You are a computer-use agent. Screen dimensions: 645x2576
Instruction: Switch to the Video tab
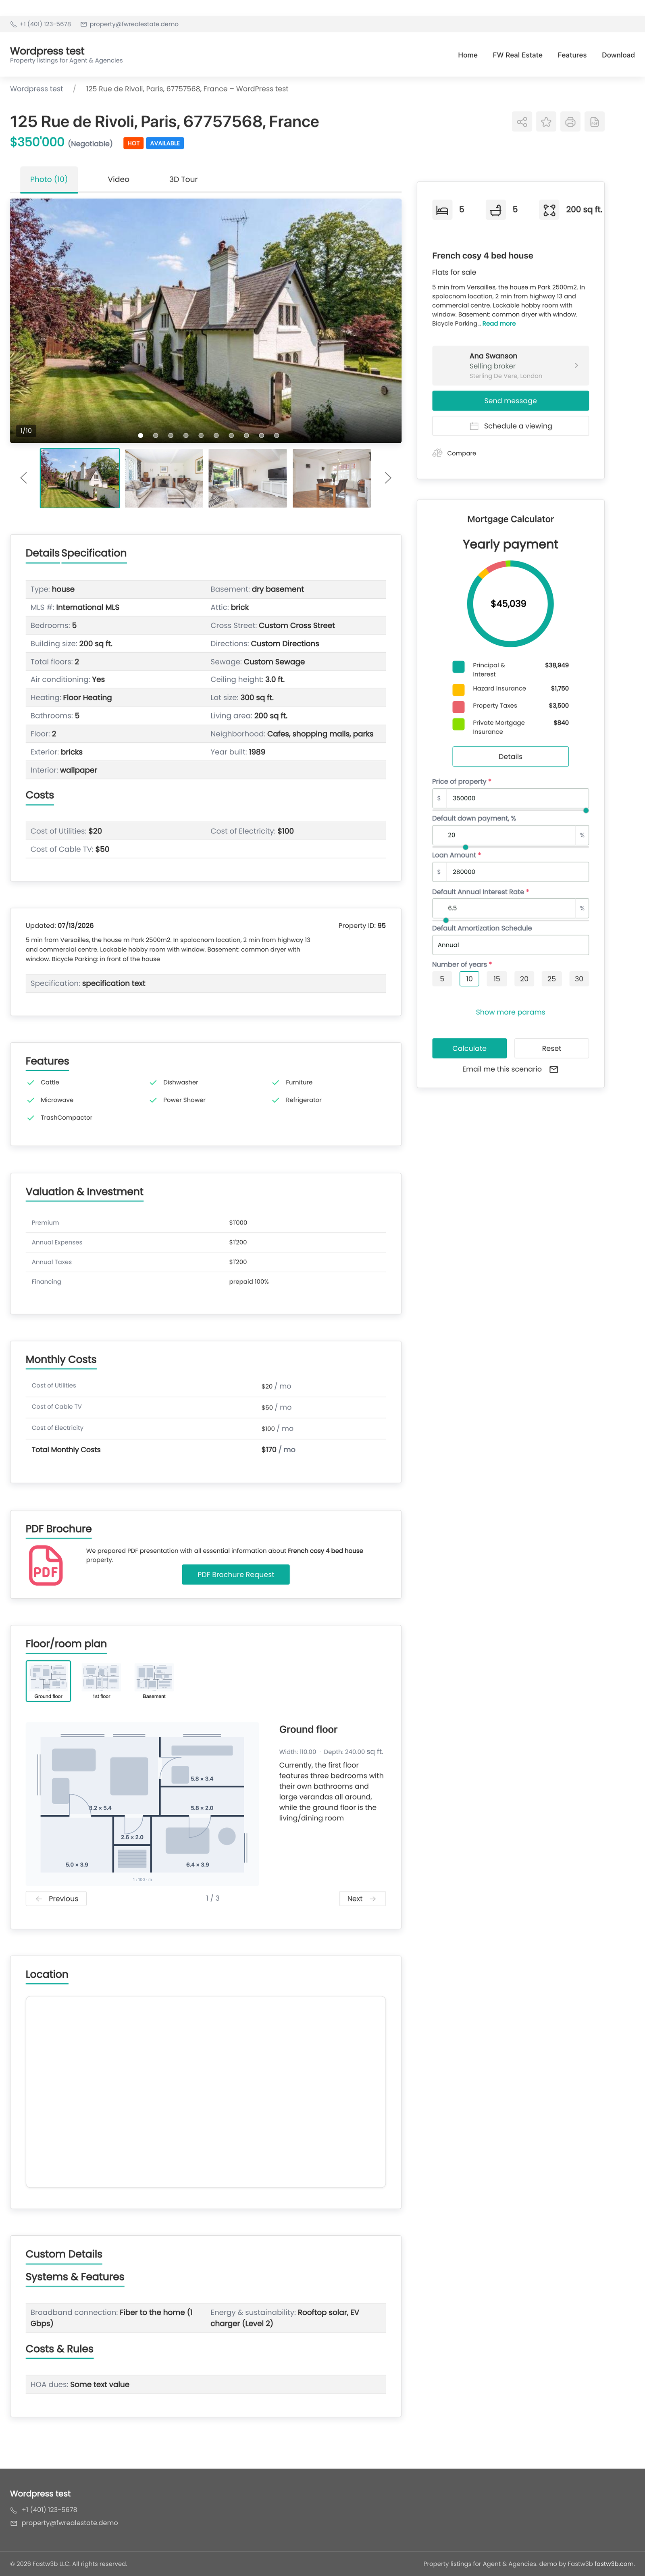pos(118,179)
